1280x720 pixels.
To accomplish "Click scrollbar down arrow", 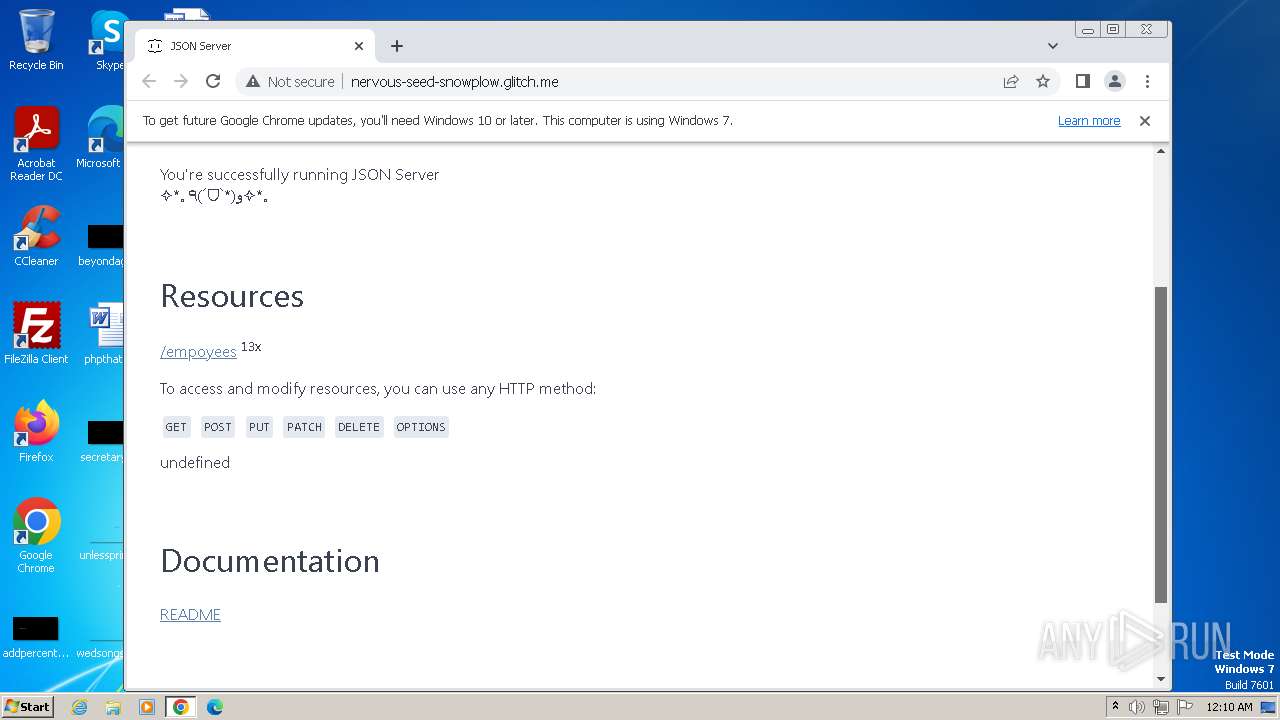I will coord(1161,679).
